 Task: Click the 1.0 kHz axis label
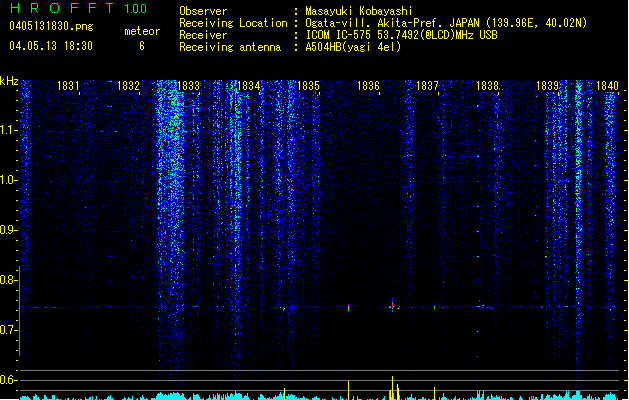pyautogui.click(x=8, y=180)
